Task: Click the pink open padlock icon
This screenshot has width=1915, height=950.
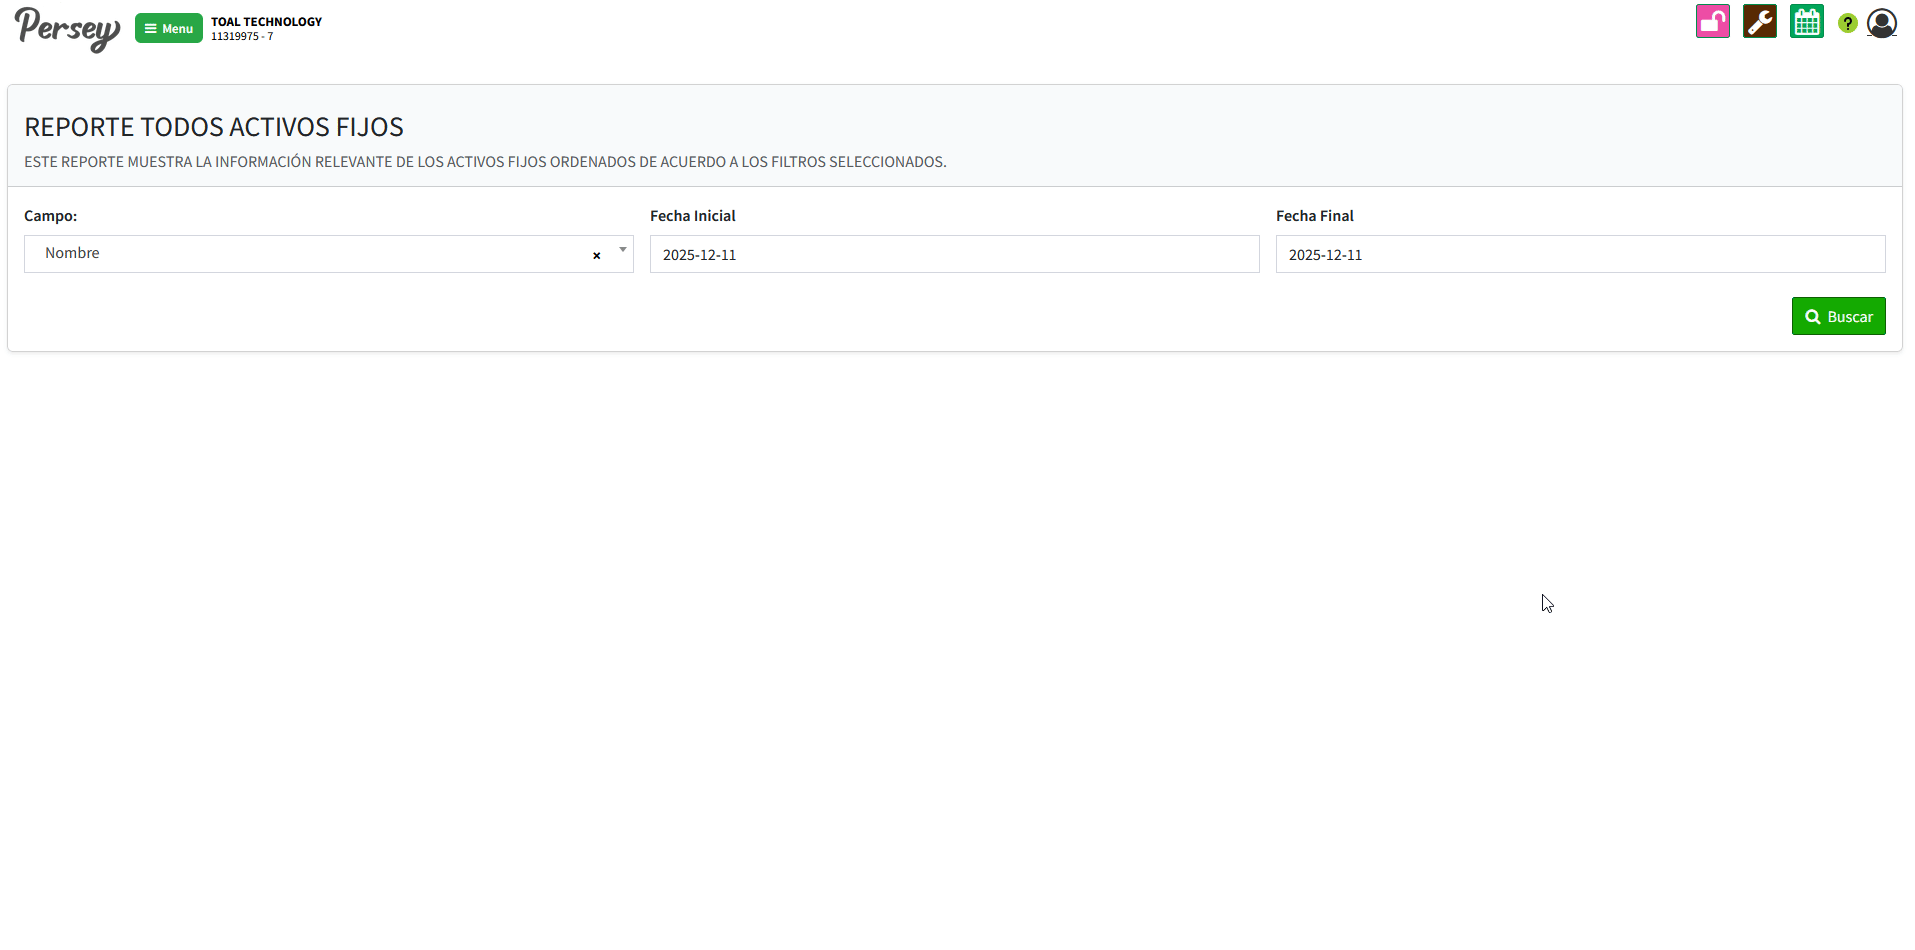Action: (x=1712, y=22)
